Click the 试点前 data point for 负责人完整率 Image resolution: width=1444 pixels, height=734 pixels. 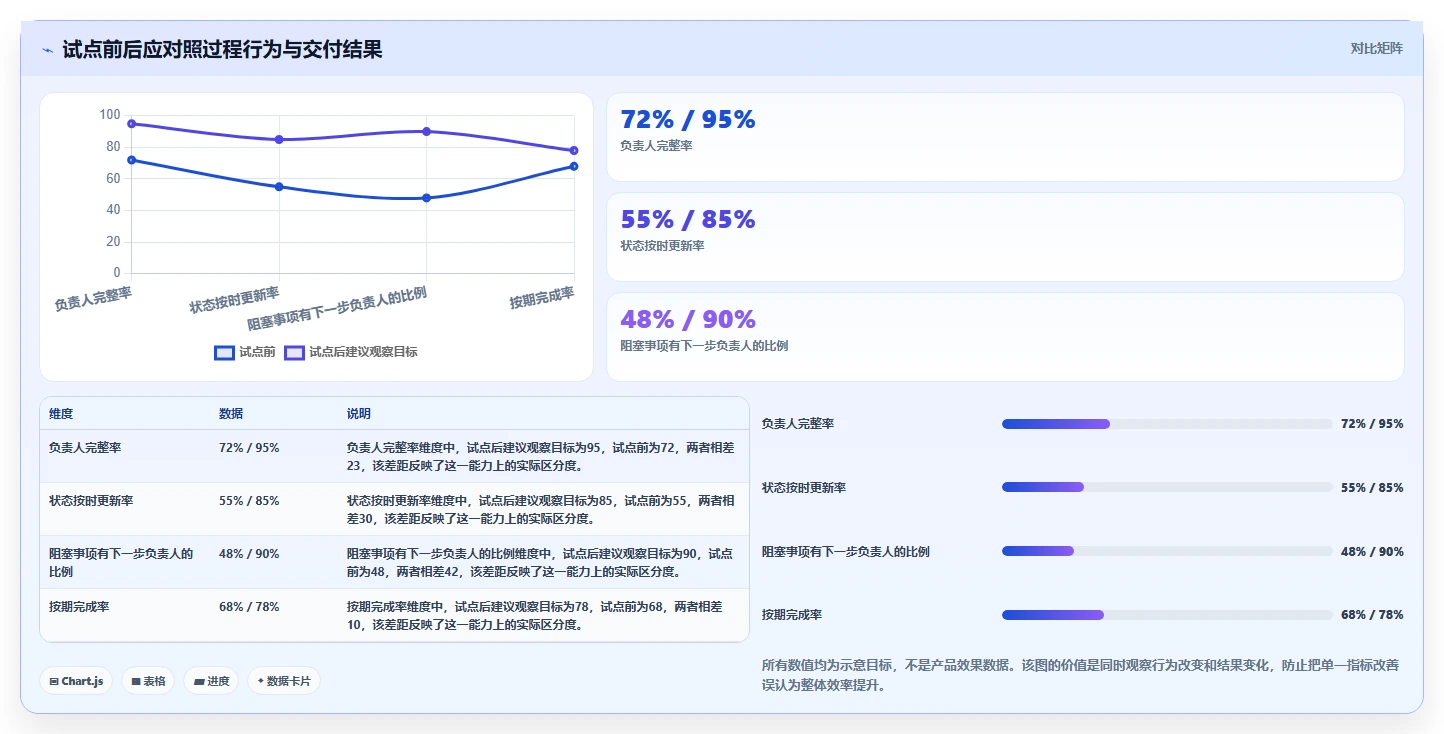tap(131, 160)
